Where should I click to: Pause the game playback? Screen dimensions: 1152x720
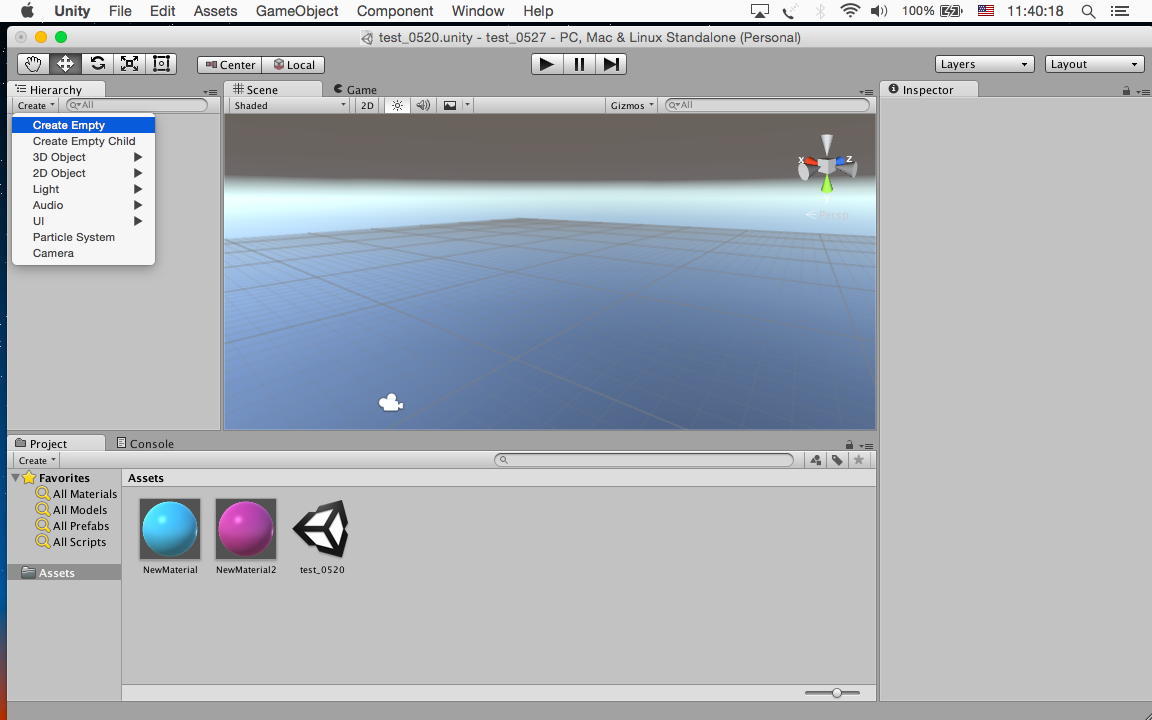tap(579, 64)
